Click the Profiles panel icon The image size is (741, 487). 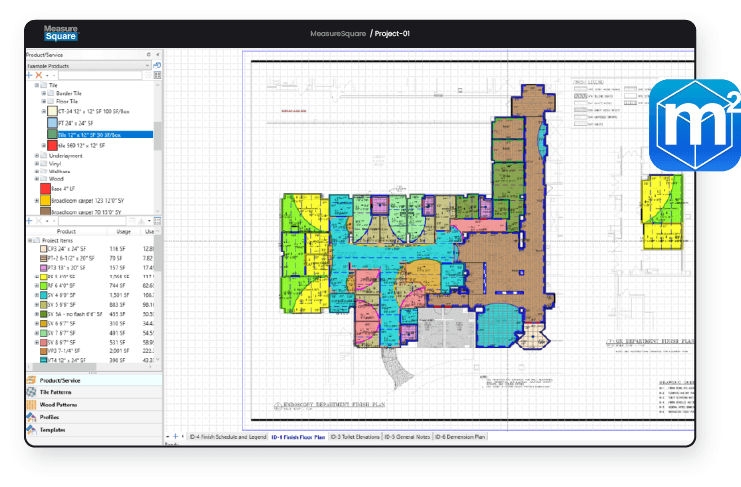point(31,416)
